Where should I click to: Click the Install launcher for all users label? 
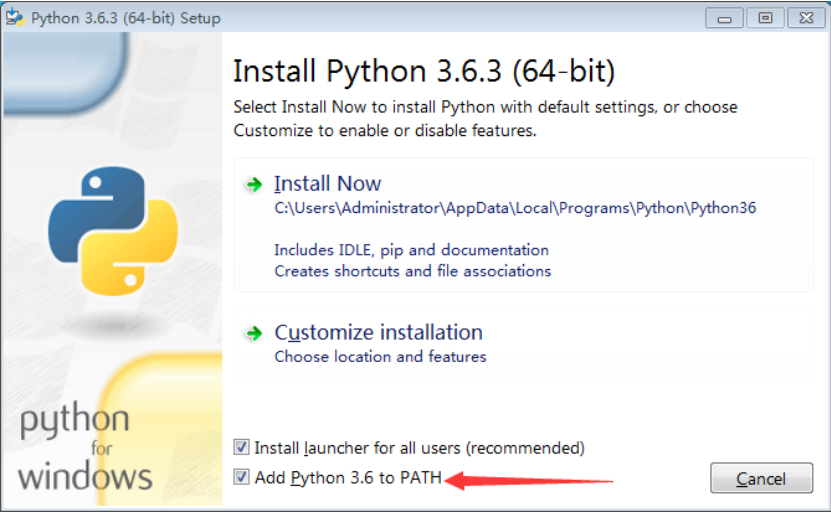click(x=419, y=448)
